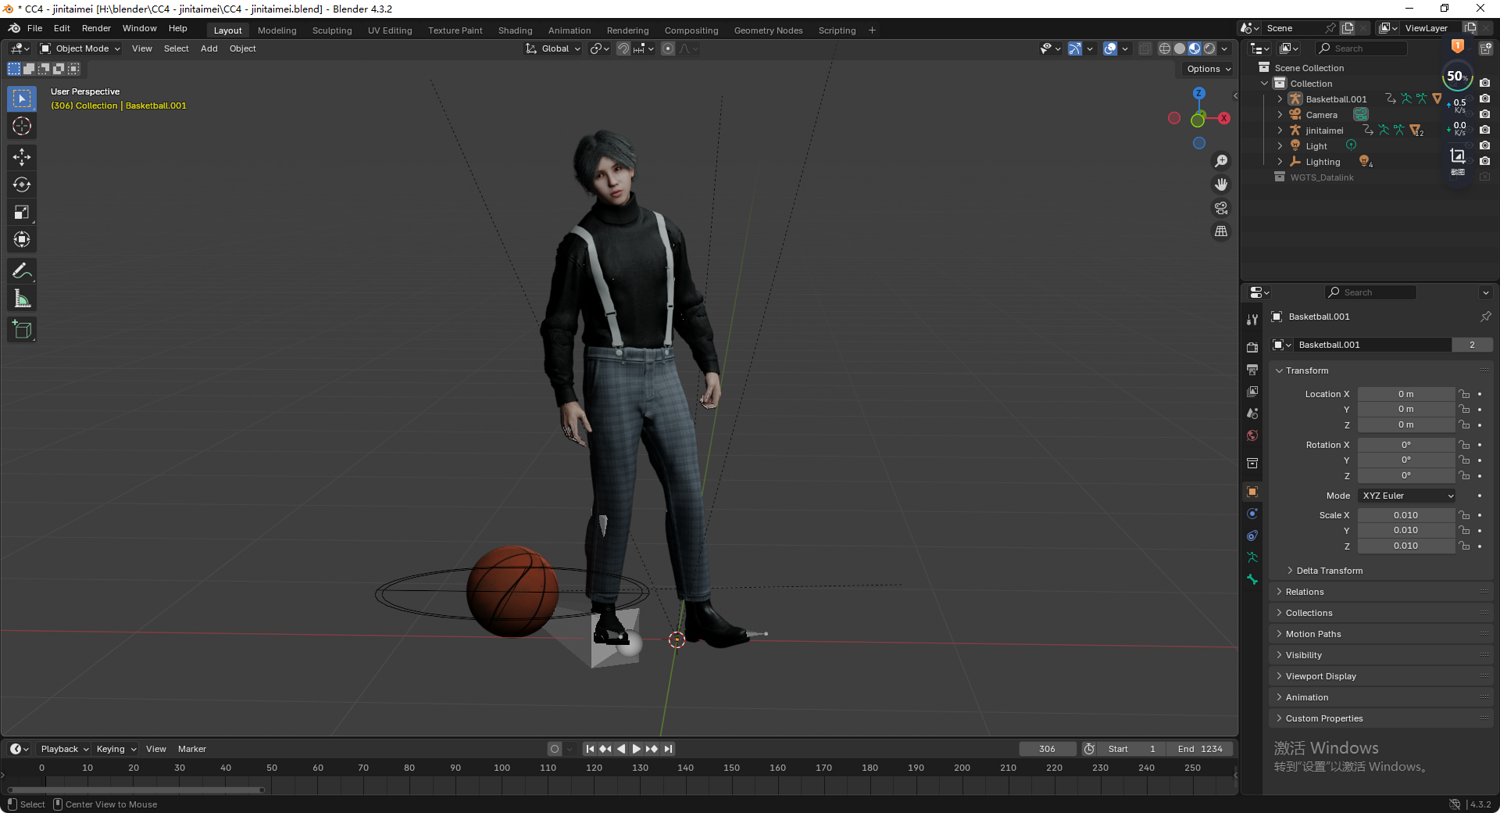Expand the Delta Transform panel
The width and height of the screenshot is (1500, 813).
coord(1329,571)
